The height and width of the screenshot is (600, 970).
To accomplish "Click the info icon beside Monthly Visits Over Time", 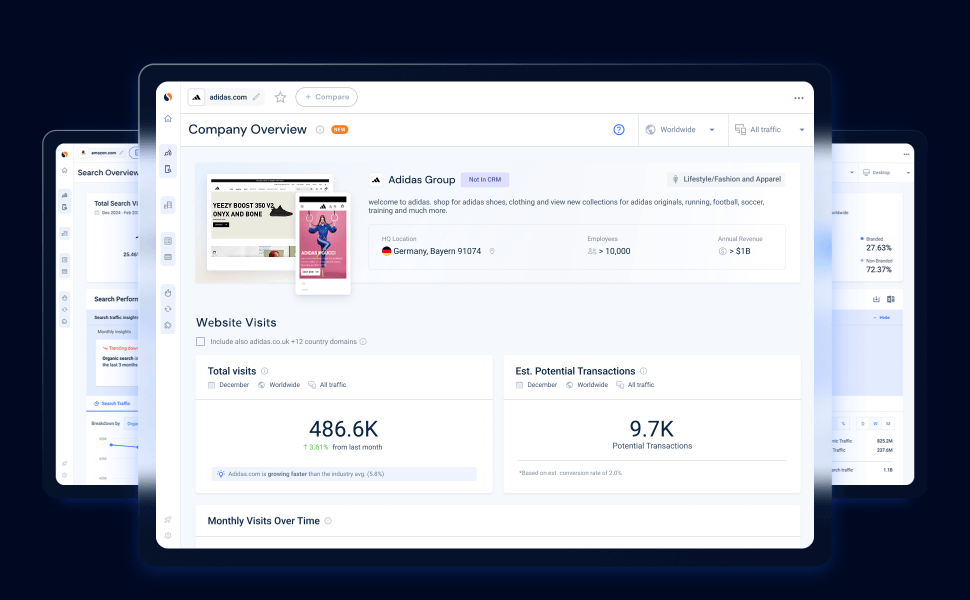I will [328, 521].
